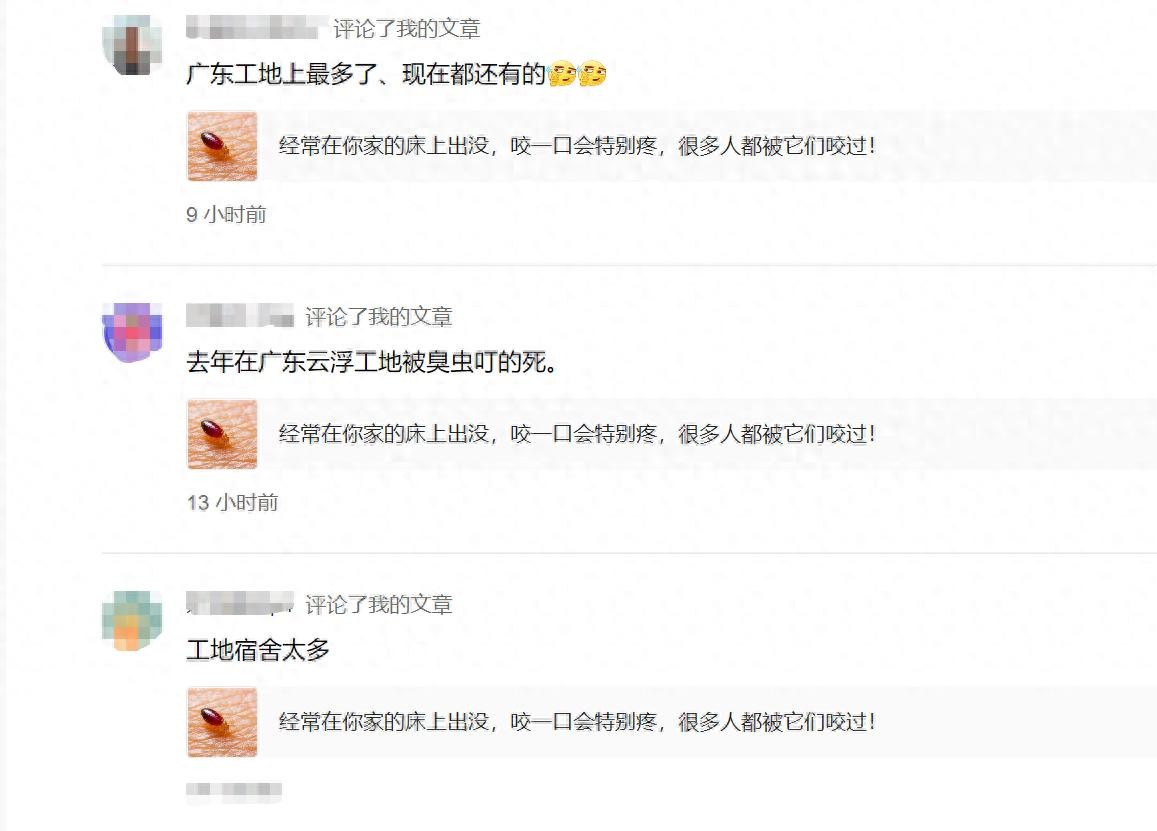This screenshot has width=1157, height=831.
Task: Click the comment text 工地宿舍太多
Action: (x=258, y=650)
